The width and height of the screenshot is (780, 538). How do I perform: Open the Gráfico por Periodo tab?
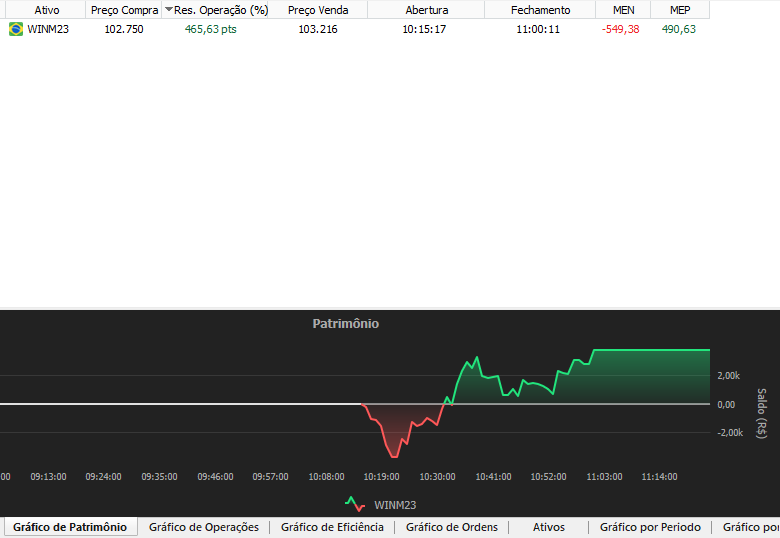(x=650, y=527)
